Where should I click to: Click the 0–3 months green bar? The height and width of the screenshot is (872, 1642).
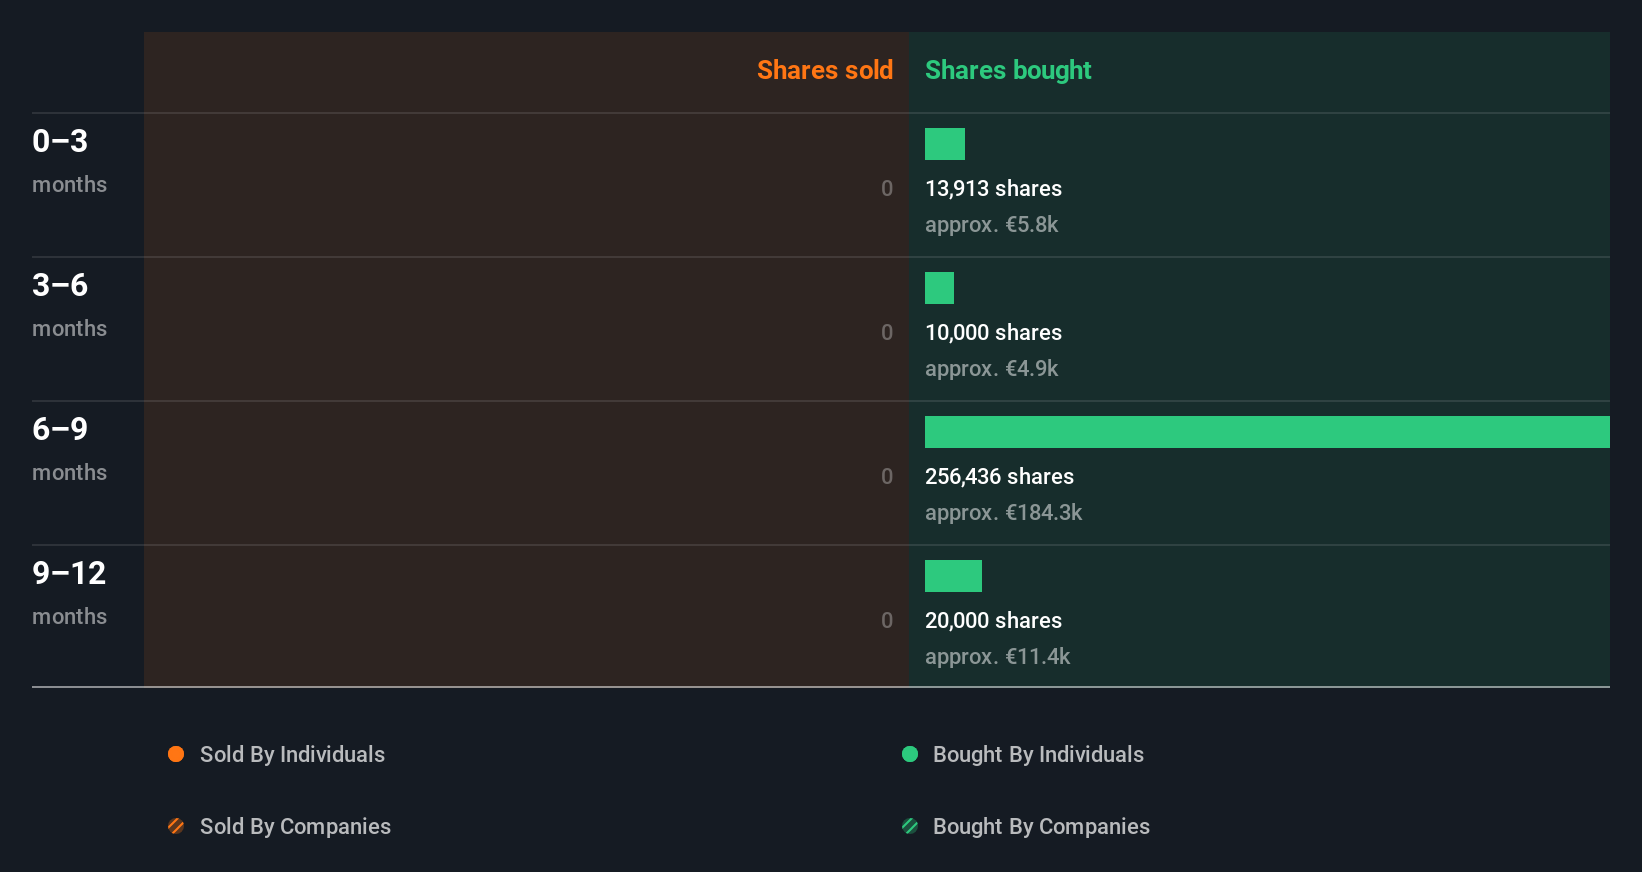coord(945,144)
